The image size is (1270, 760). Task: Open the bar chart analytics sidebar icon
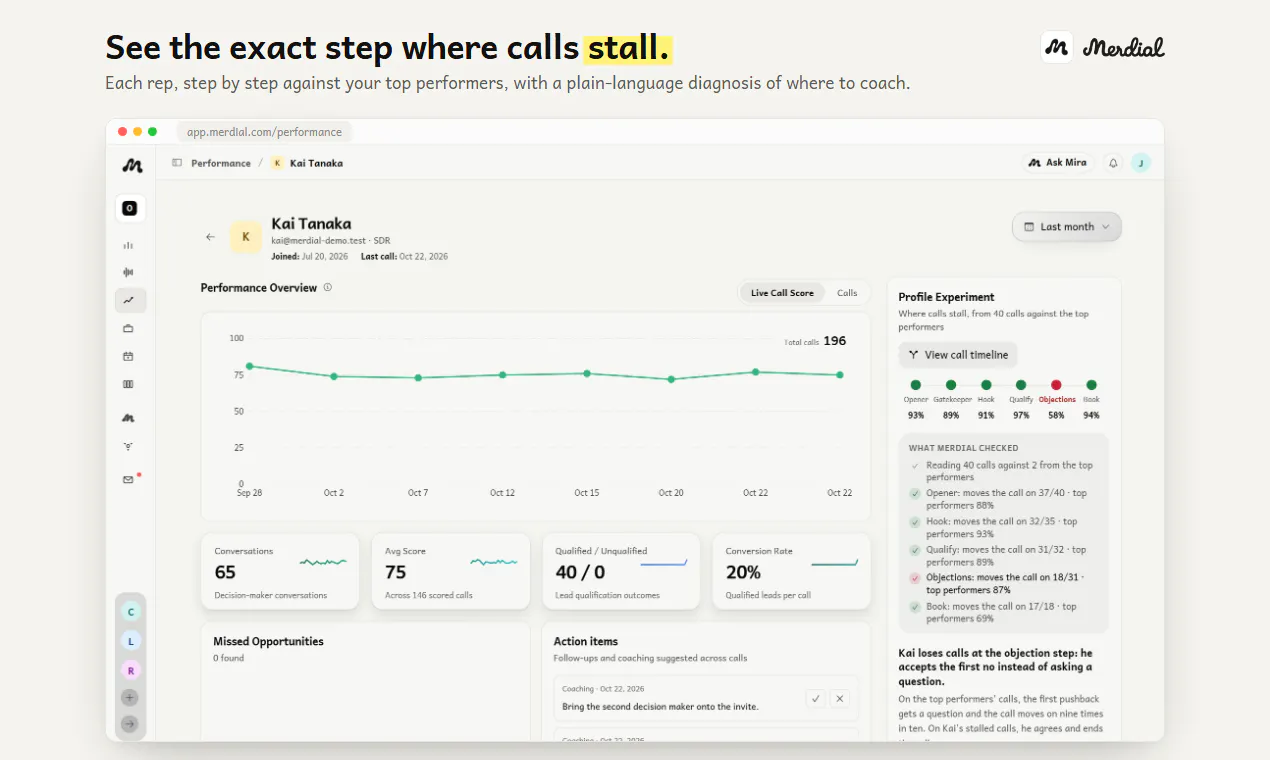coord(128,245)
